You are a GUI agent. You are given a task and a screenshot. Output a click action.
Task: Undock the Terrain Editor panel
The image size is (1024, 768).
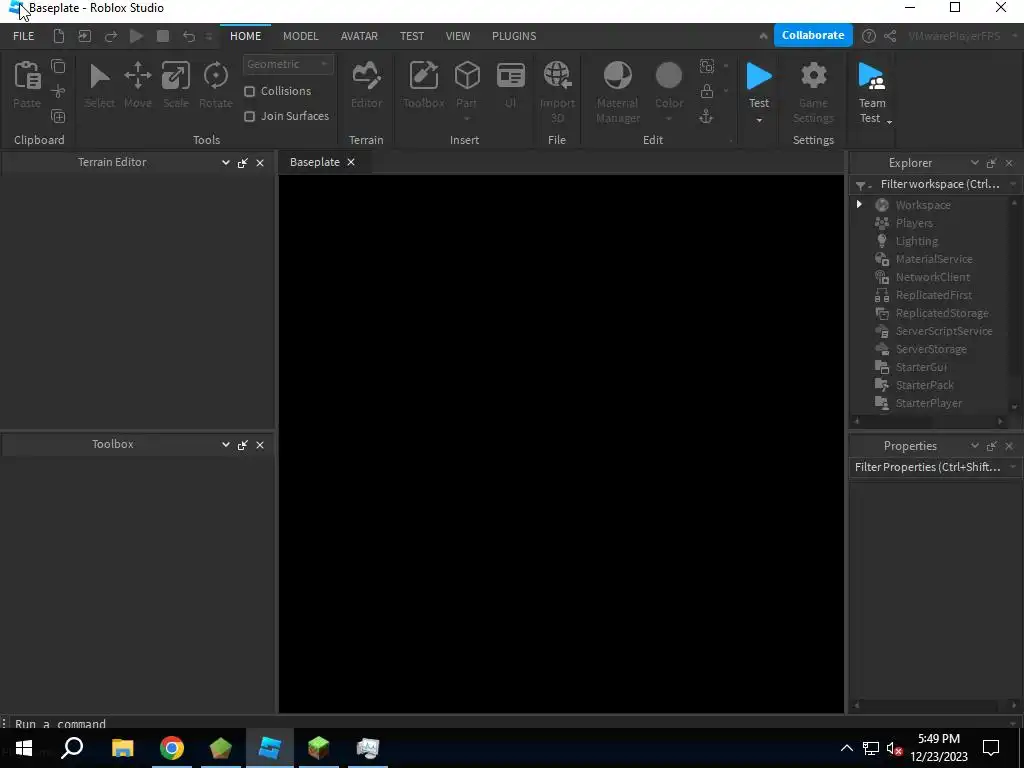(x=242, y=163)
